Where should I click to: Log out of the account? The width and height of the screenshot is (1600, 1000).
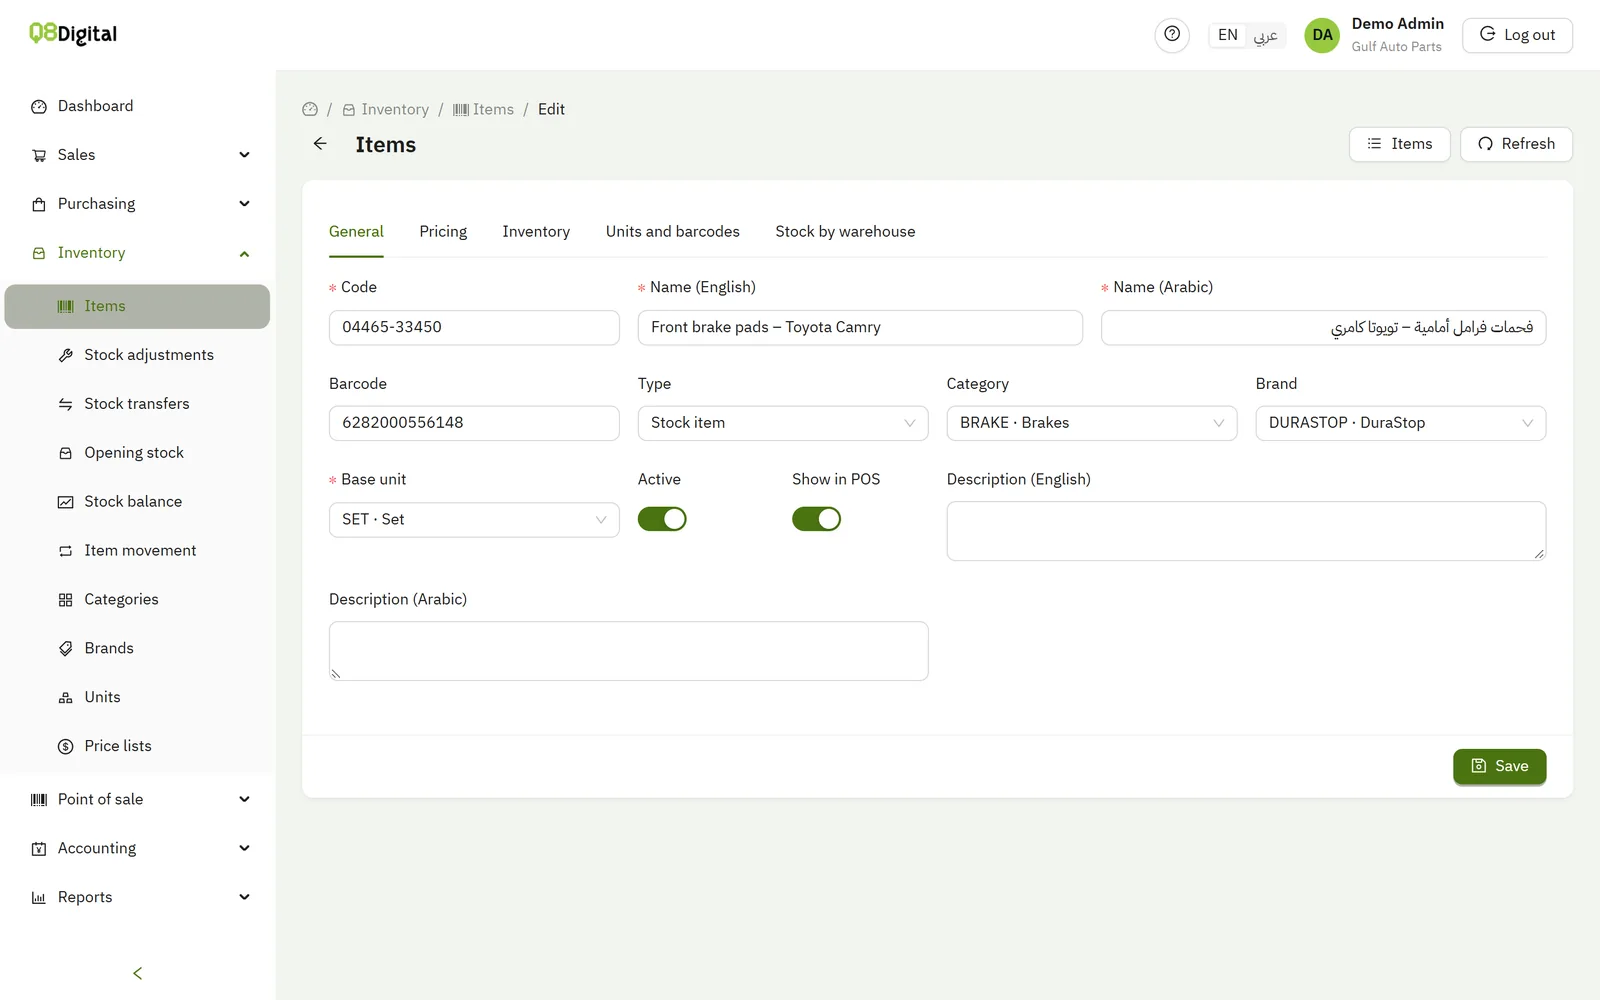tap(1517, 35)
